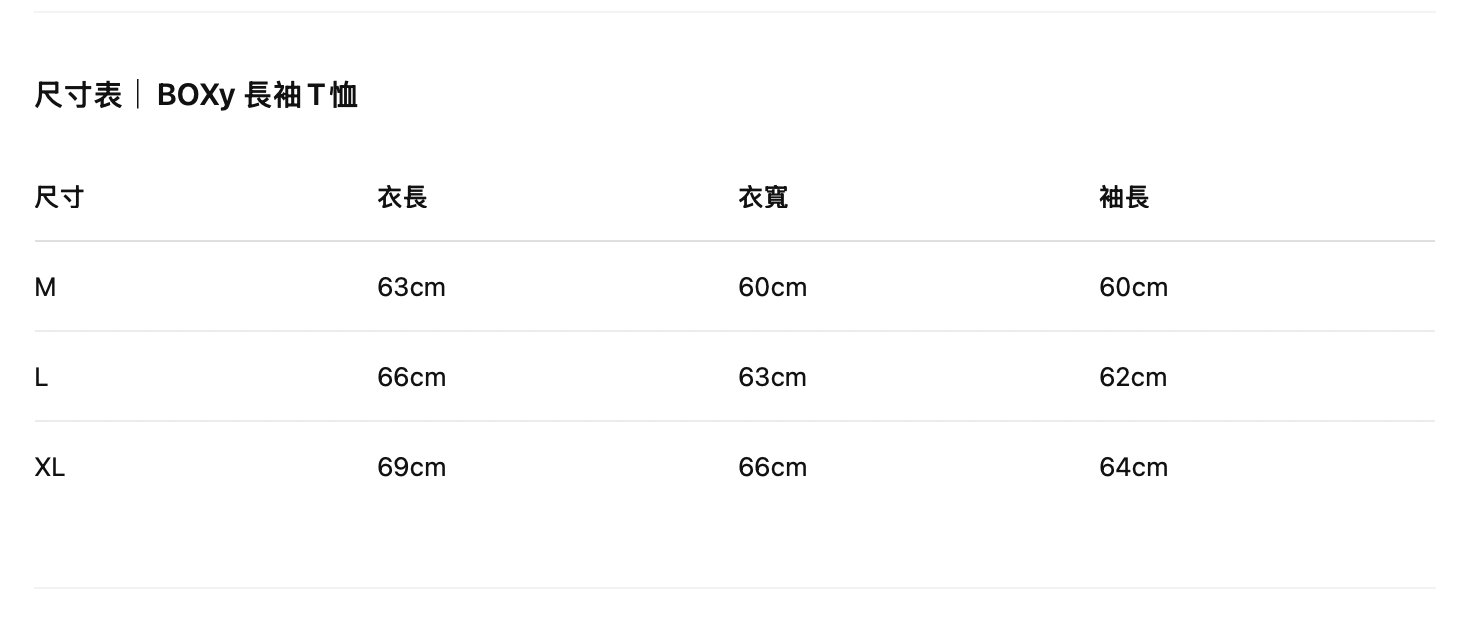This screenshot has width=1462, height=634.
Task: Click the 63cm 衣長 value for size M
Action: pyautogui.click(x=411, y=287)
